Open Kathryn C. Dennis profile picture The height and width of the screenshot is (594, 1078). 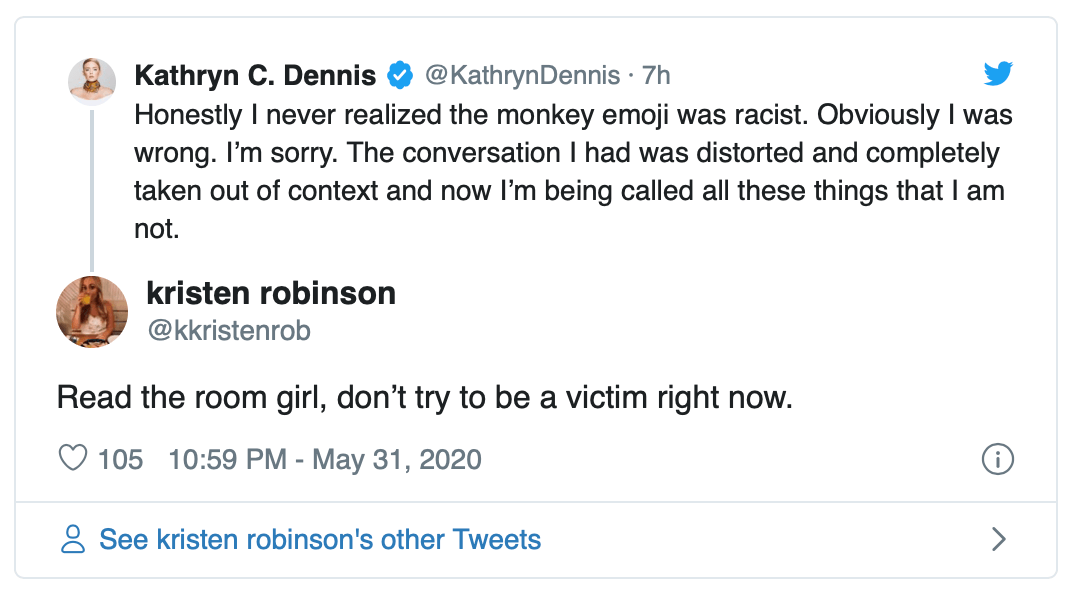click(91, 81)
